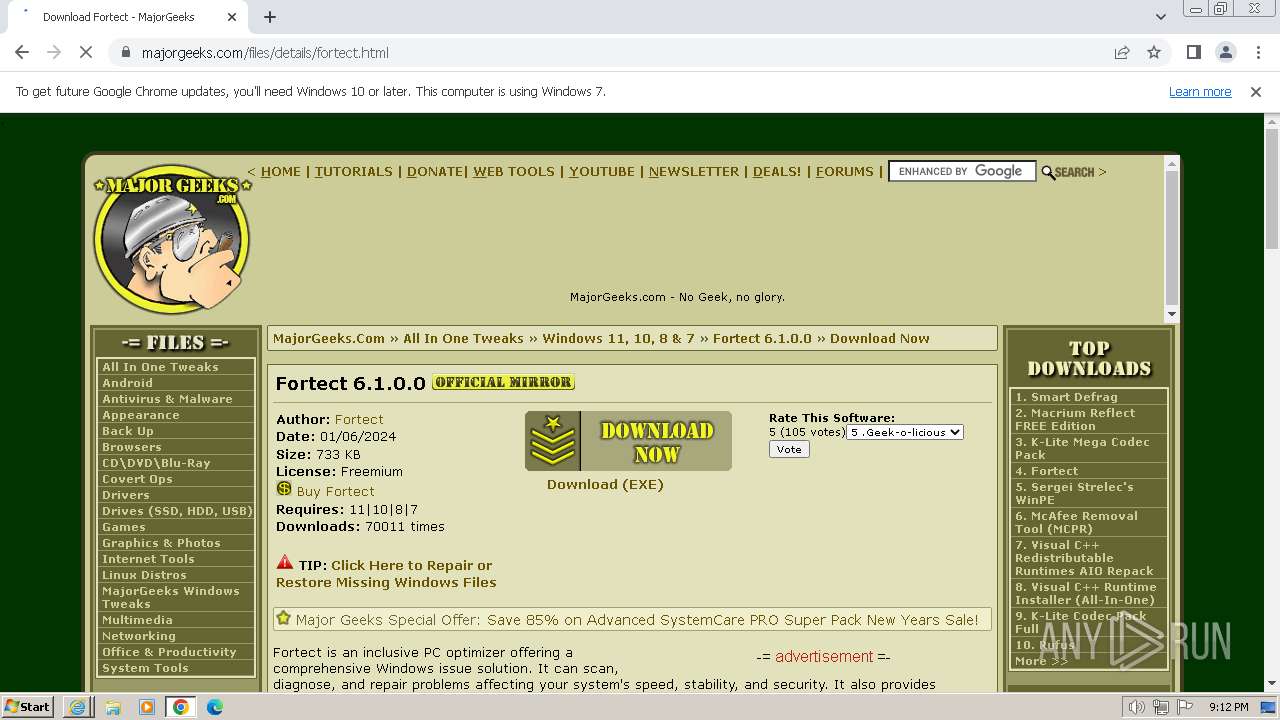
Task: Click the Official Mirror badge
Action: pyautogui.click(x=503, y=382)
